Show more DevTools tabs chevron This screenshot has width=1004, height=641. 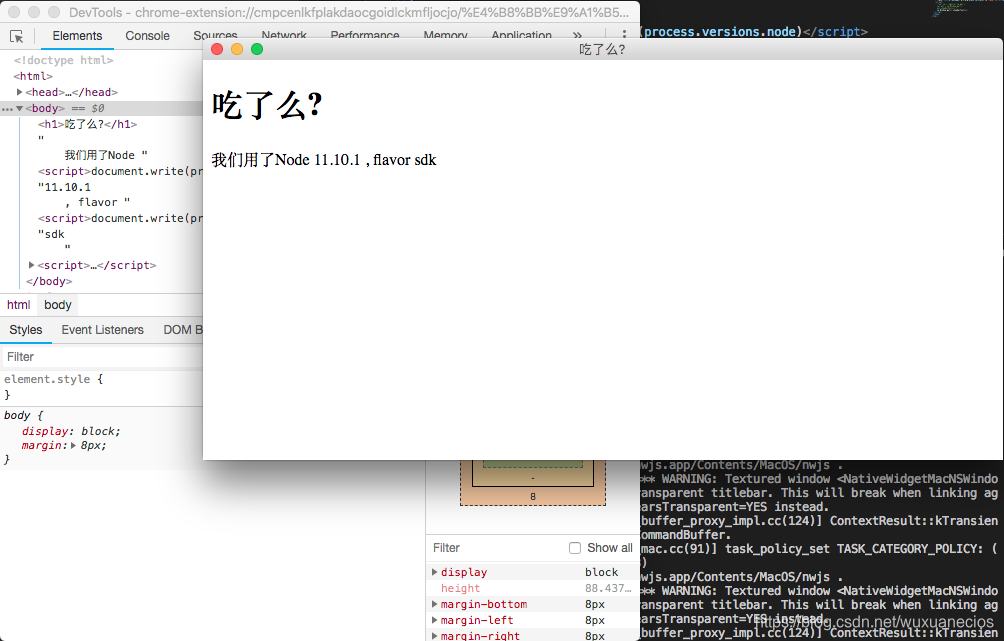point(578,34)
